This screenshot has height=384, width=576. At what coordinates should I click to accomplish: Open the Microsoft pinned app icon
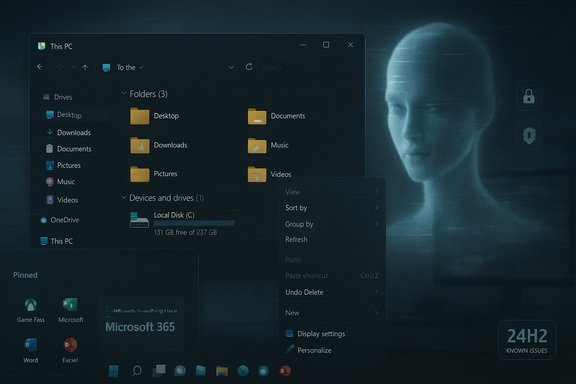[x=70, y=305]
